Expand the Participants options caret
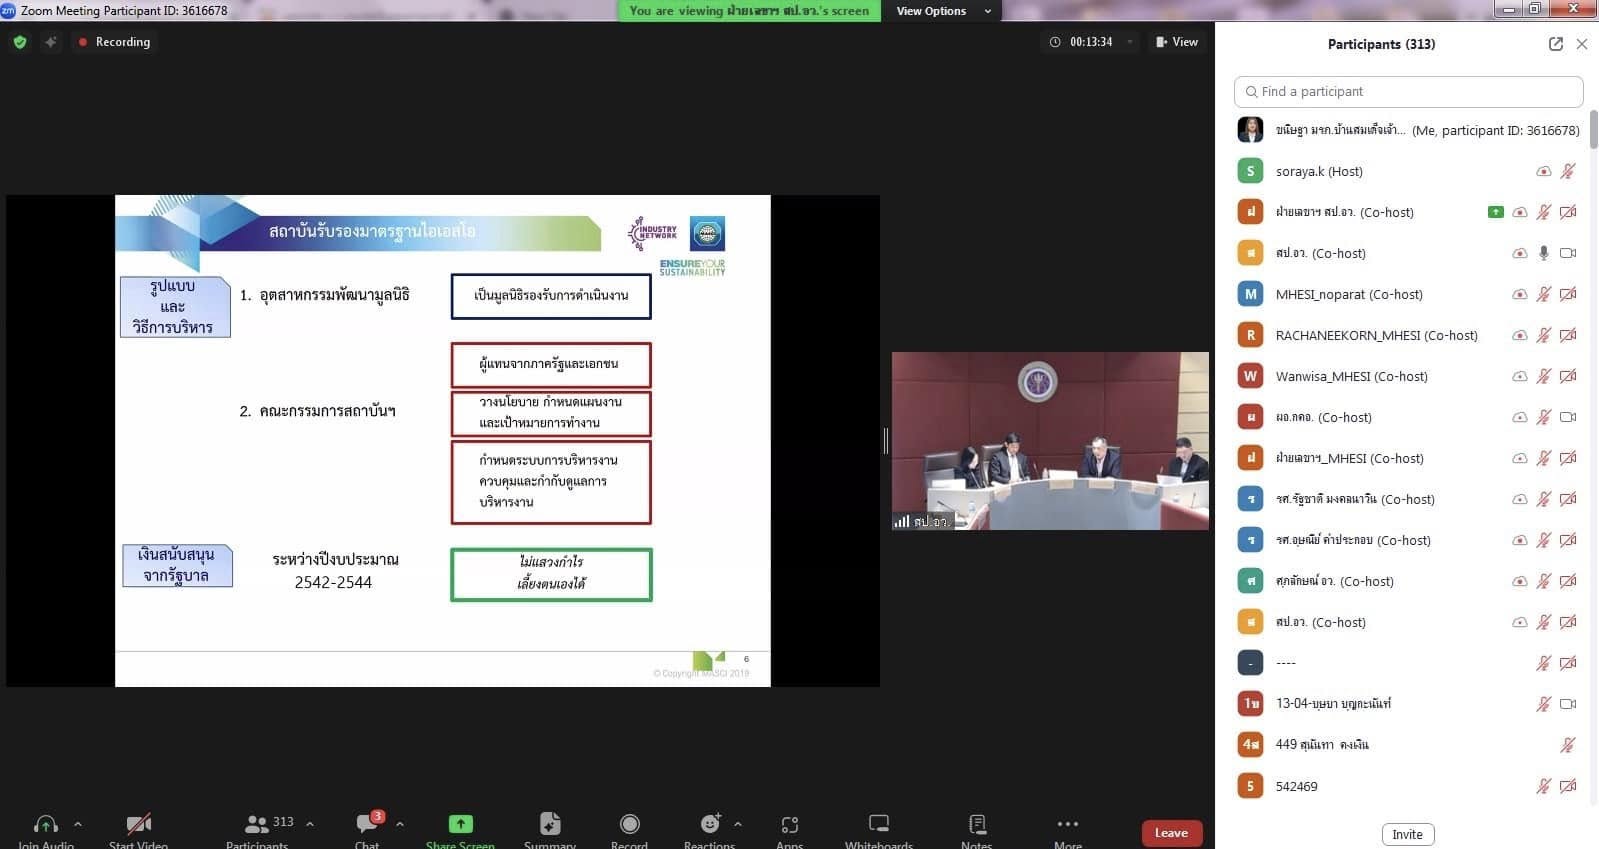The height and width of the screenshot is (849, 1599). tap(310, 824)
